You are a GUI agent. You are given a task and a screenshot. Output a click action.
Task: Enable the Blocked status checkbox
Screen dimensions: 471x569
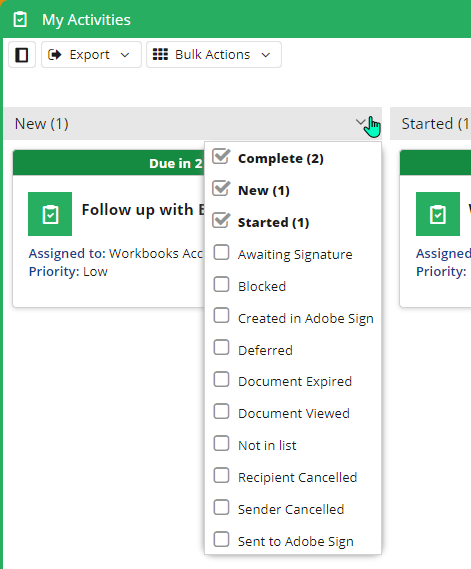tap(221, 284)
